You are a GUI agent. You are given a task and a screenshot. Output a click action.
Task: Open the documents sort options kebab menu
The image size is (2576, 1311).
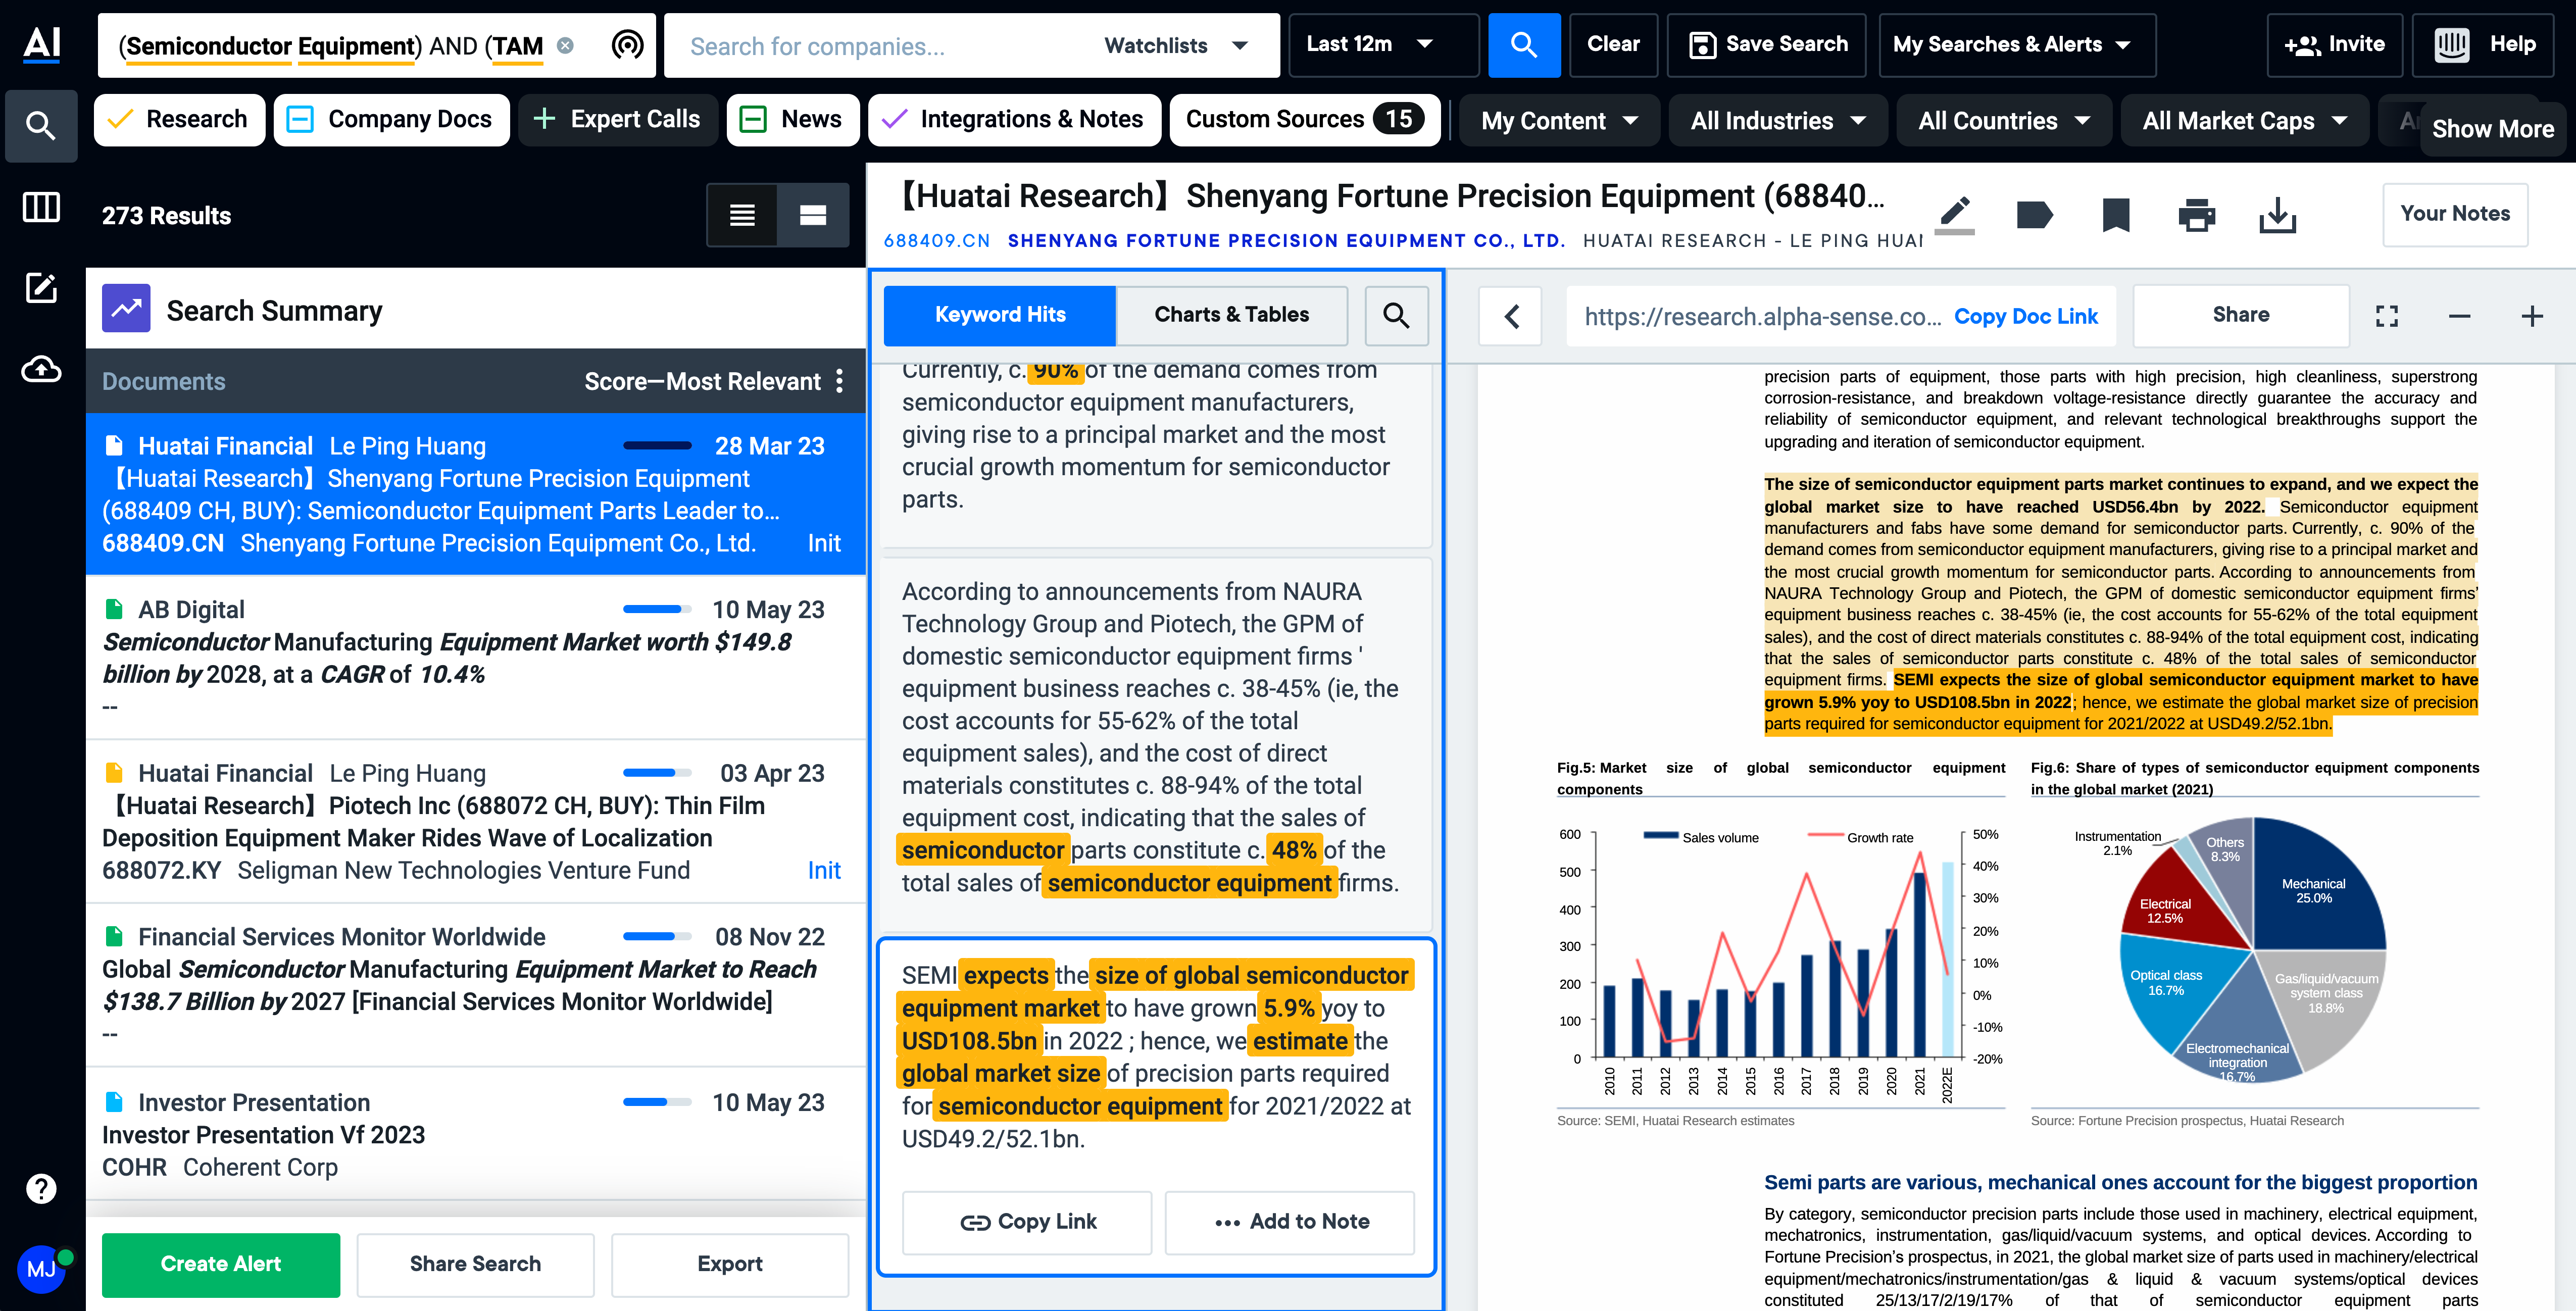click(x=839, y=381)
